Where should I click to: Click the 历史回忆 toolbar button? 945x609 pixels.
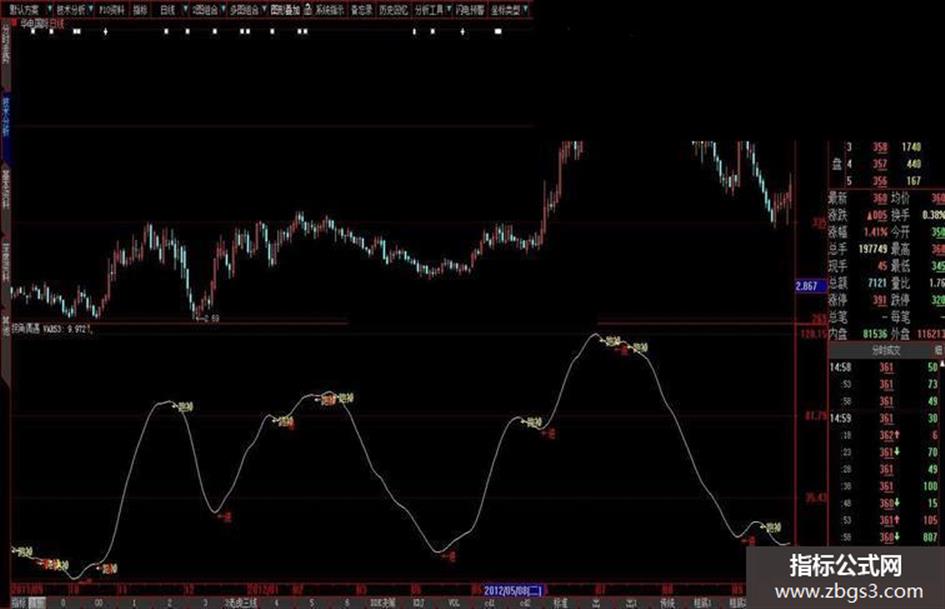[x=394, y=10]
